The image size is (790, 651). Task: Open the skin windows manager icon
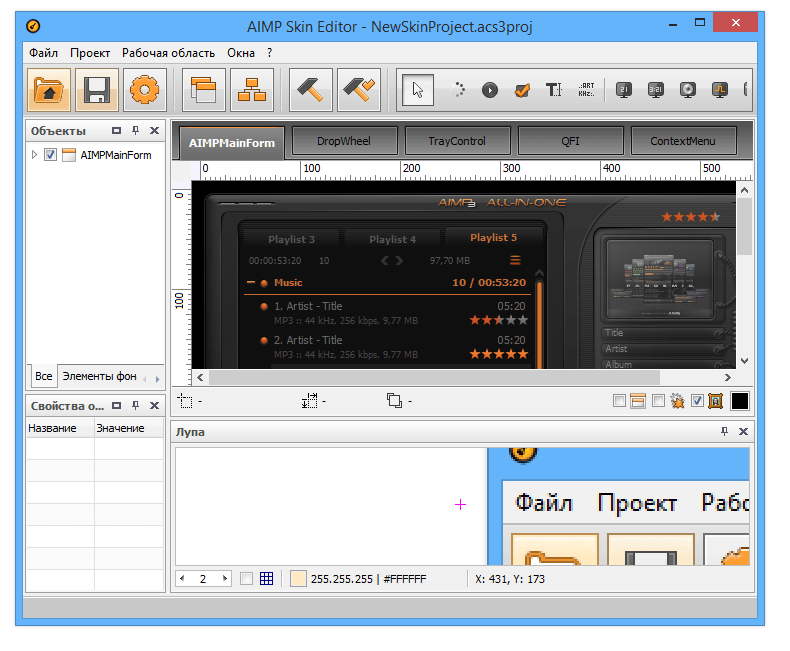pos(204,90)
